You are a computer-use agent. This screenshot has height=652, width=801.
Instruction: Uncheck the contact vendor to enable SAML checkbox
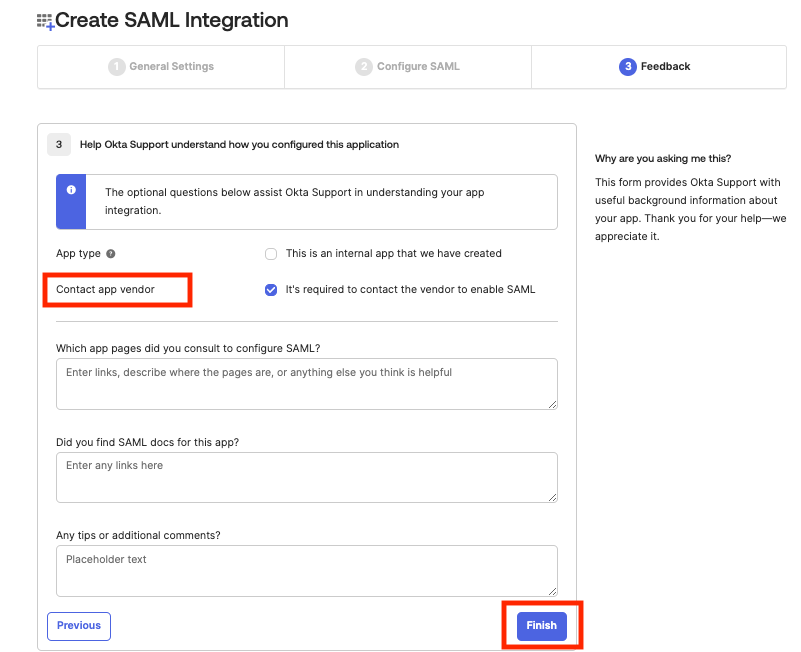coord(271,290)
